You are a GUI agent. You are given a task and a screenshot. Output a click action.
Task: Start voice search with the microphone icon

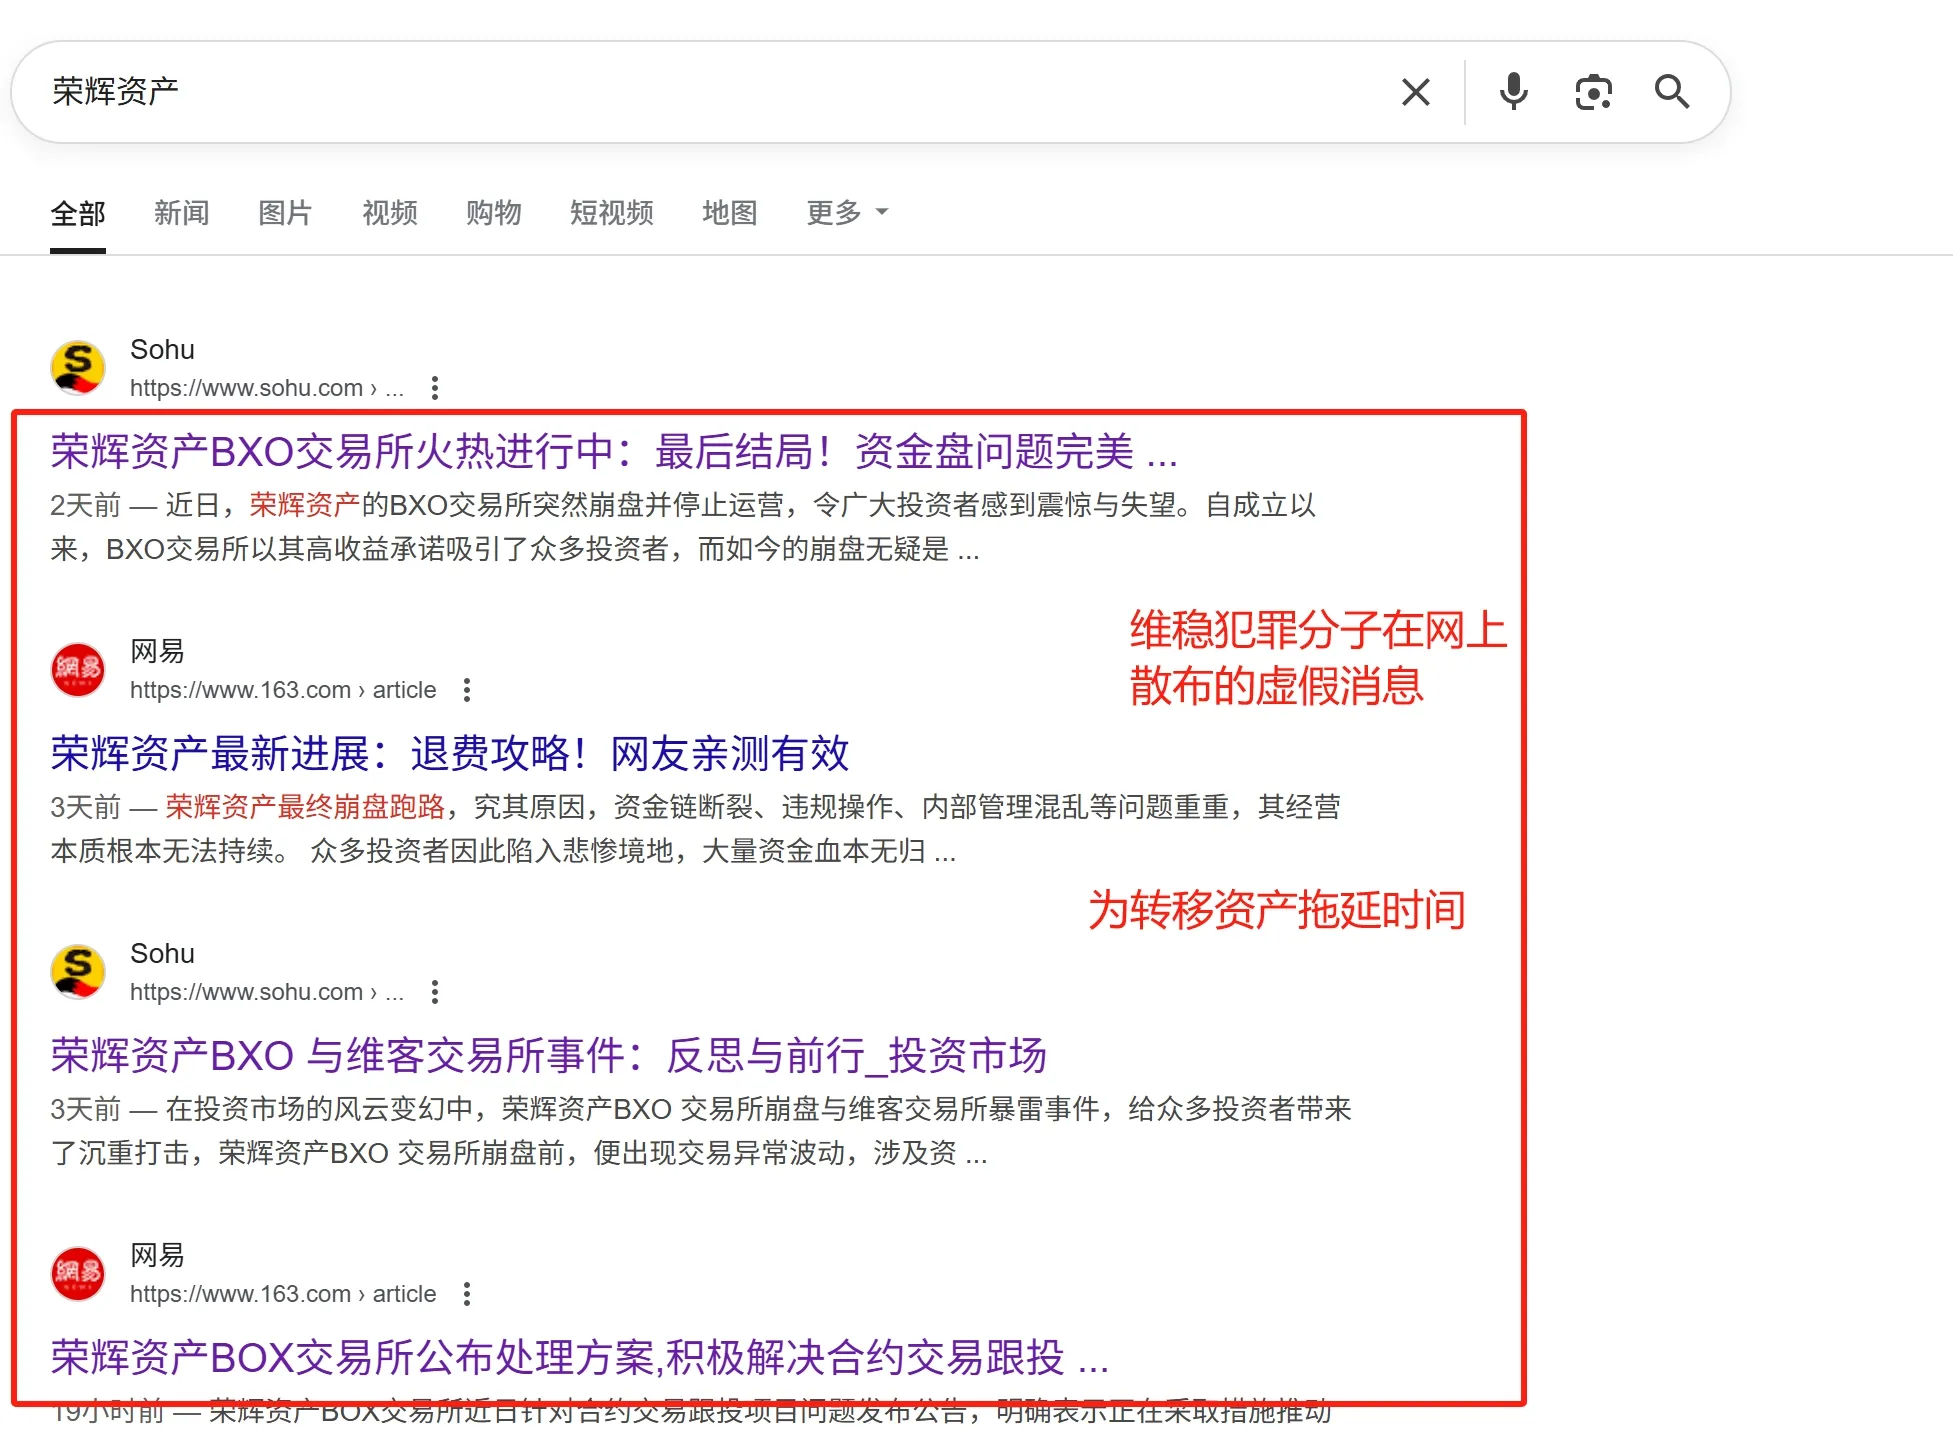pyautogui.click(x=1514, y=92)
